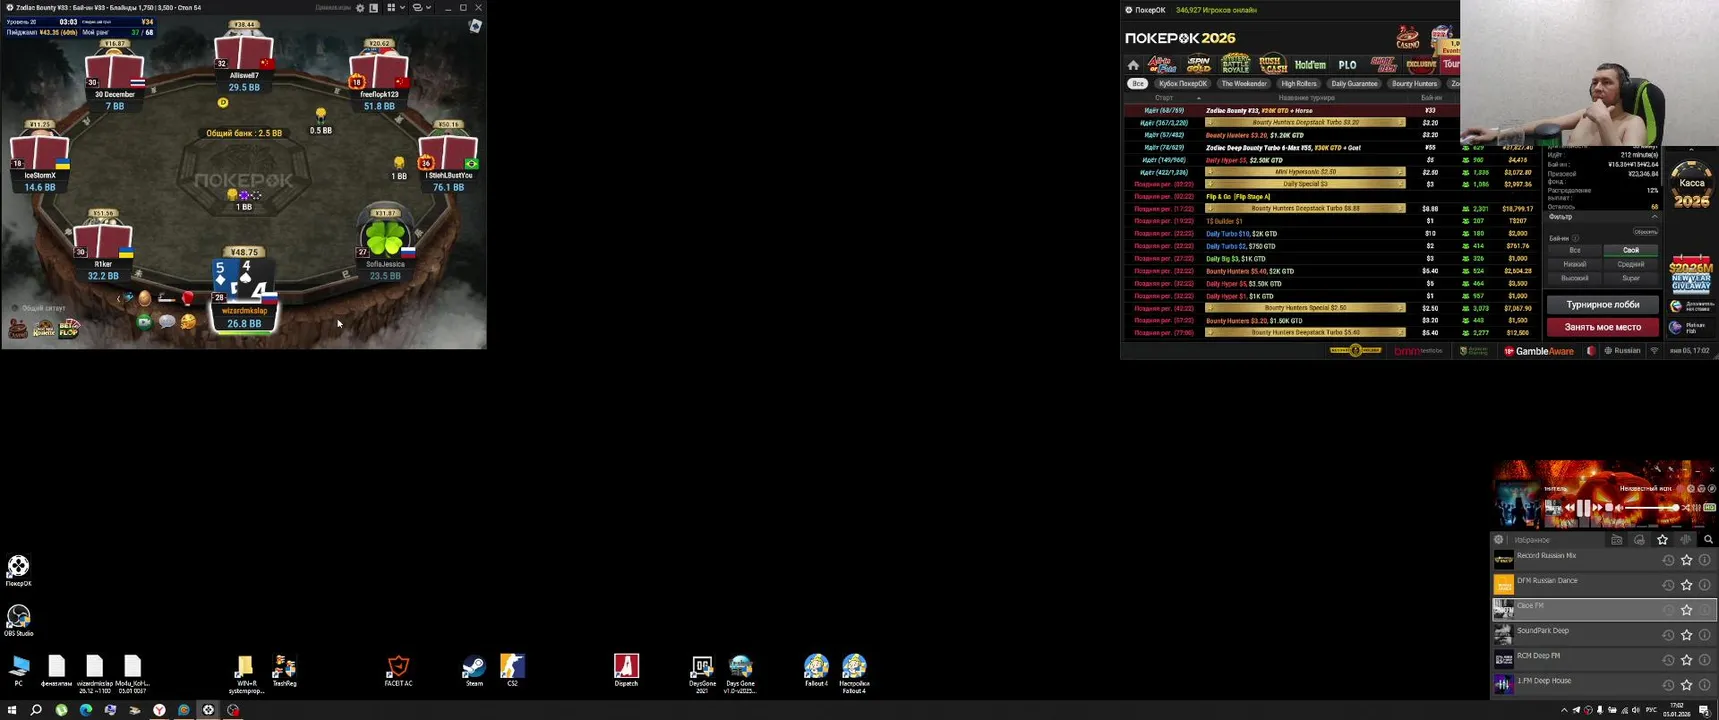Expand Bounty Hunters Deepstack Turbo $8.88 group
This screenshot has width=1719, height=720.
pyautogui.click(x=1305, y=209)
